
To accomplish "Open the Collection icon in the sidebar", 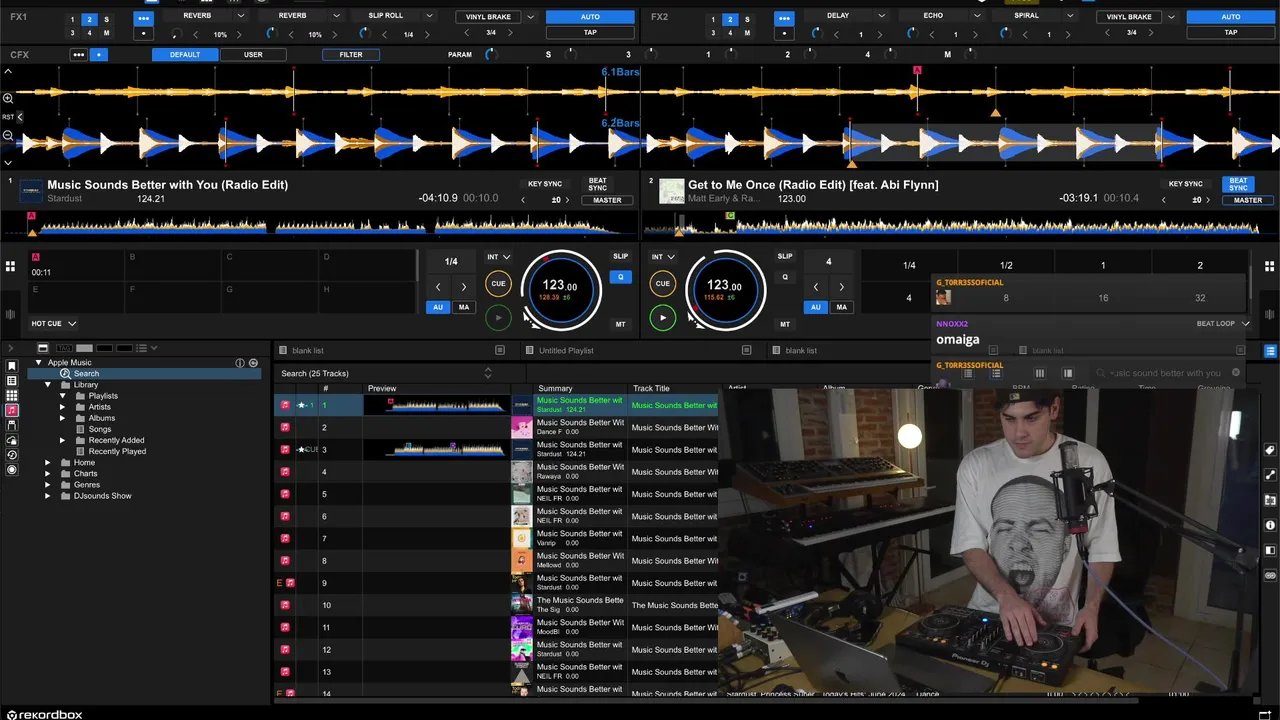I will click(12, 380).
